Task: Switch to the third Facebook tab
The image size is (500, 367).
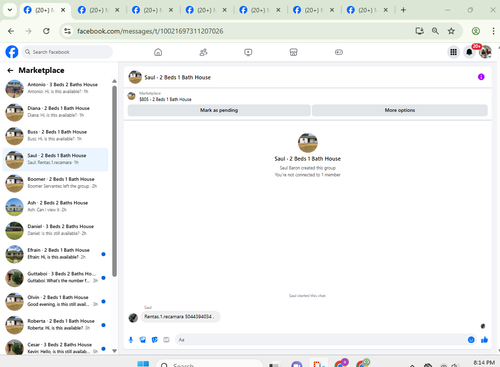Action: (x=153, y=10)
